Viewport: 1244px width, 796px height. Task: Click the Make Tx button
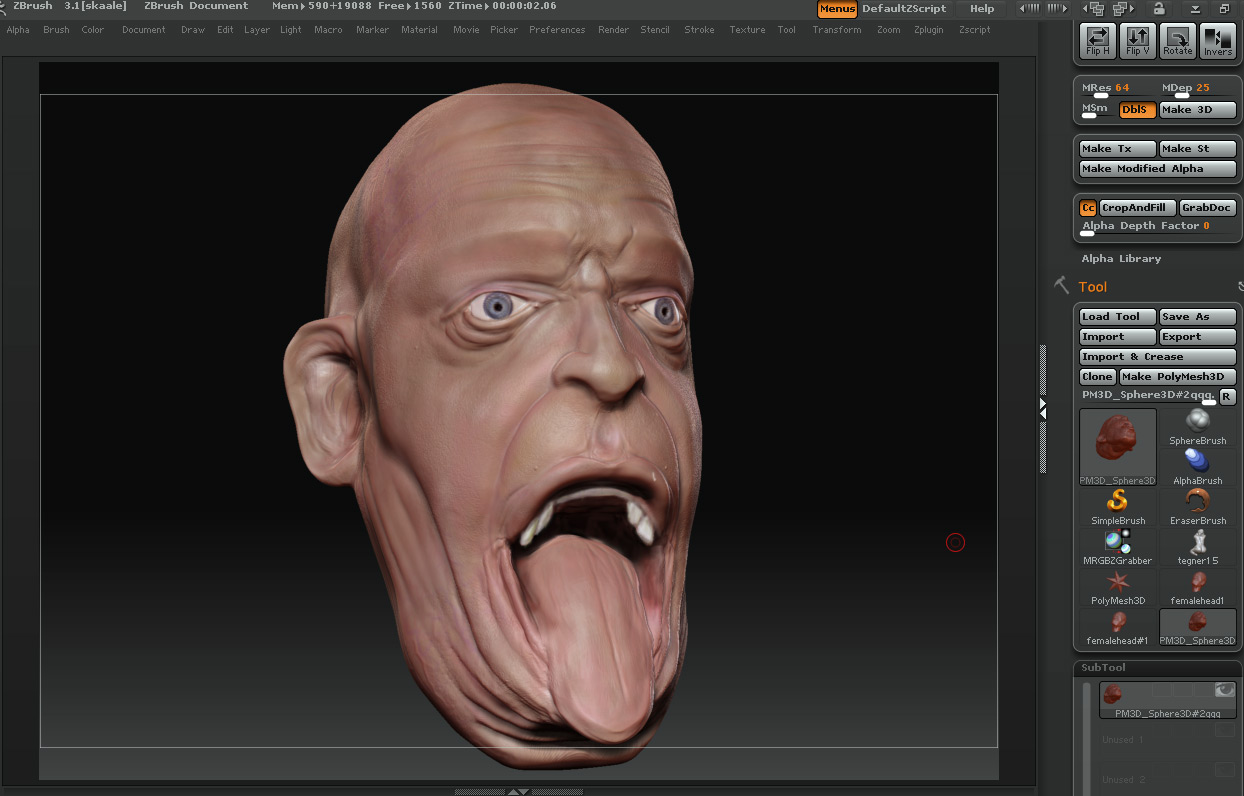(1118, 149)
